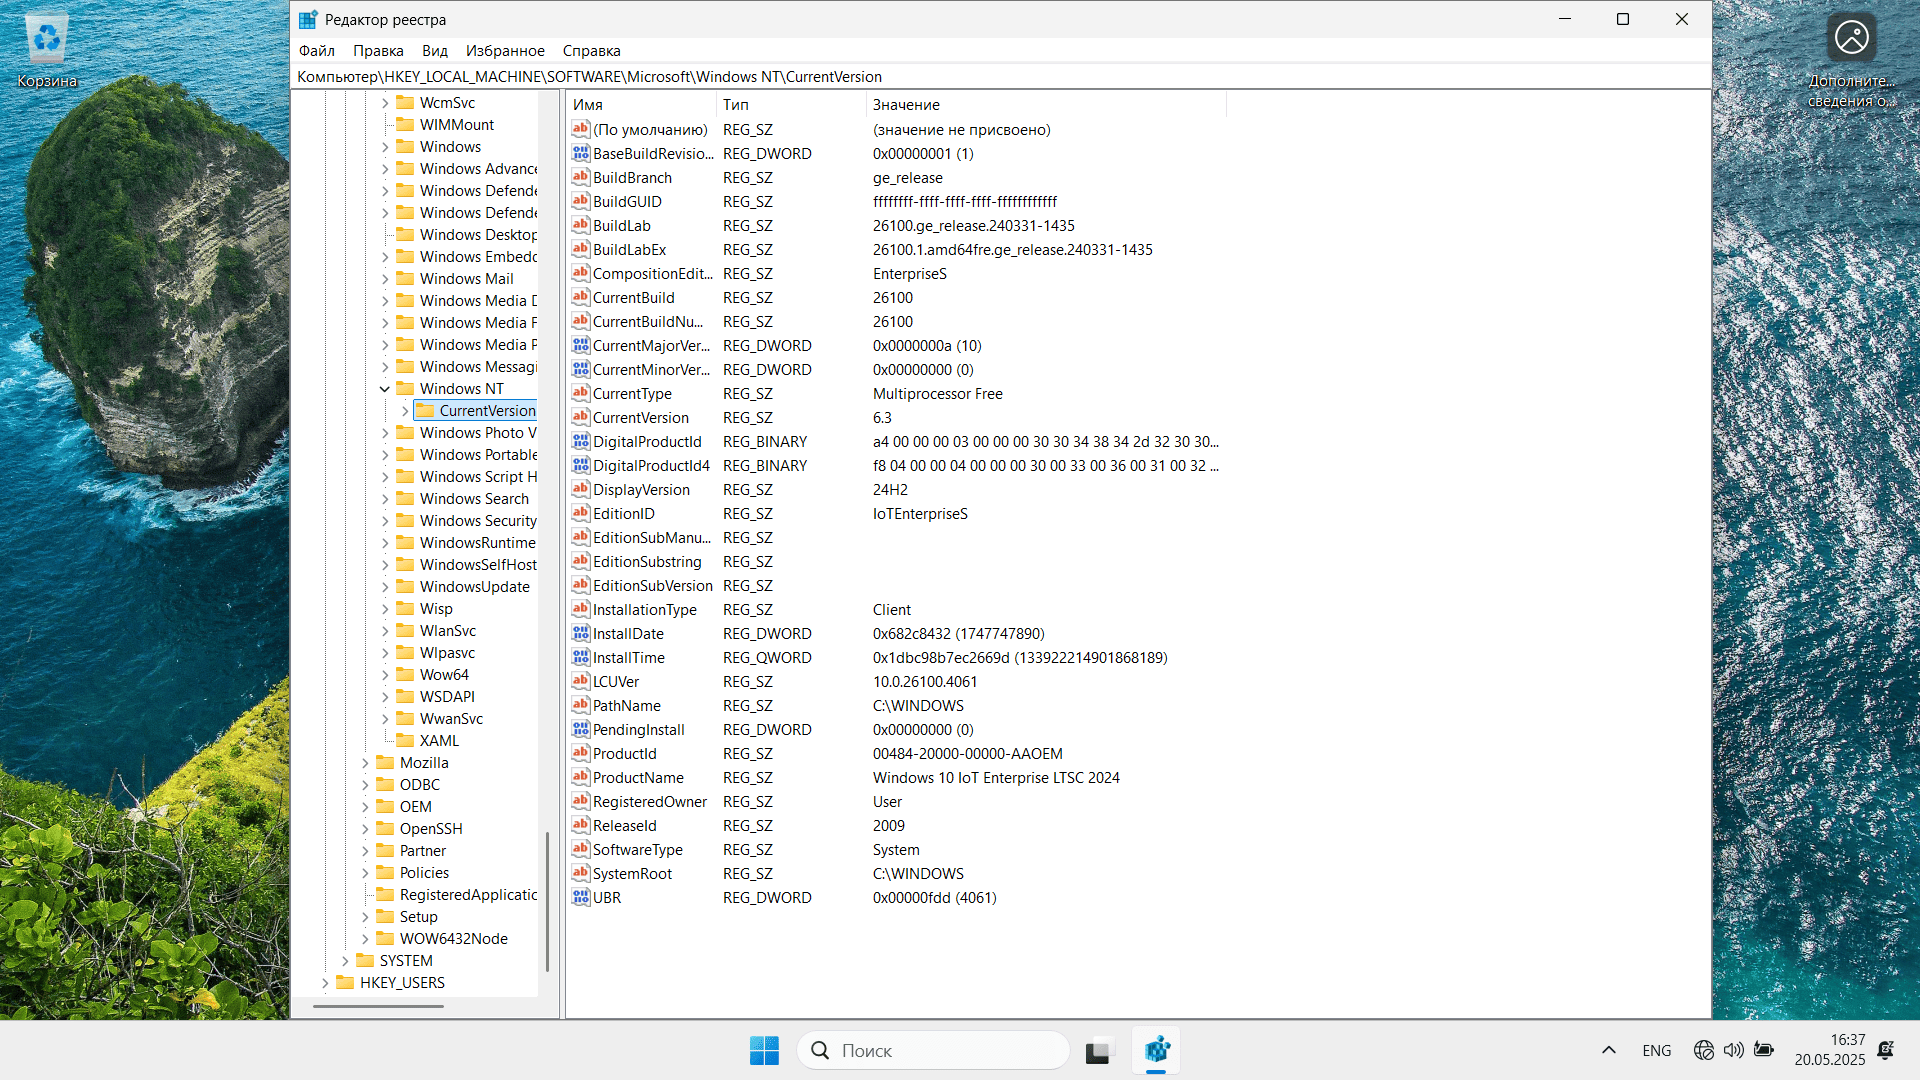Open the battery tray icon
Image resolution: width=1920 pixels, height=1080 pixels.
(x=1764, y=1050)
